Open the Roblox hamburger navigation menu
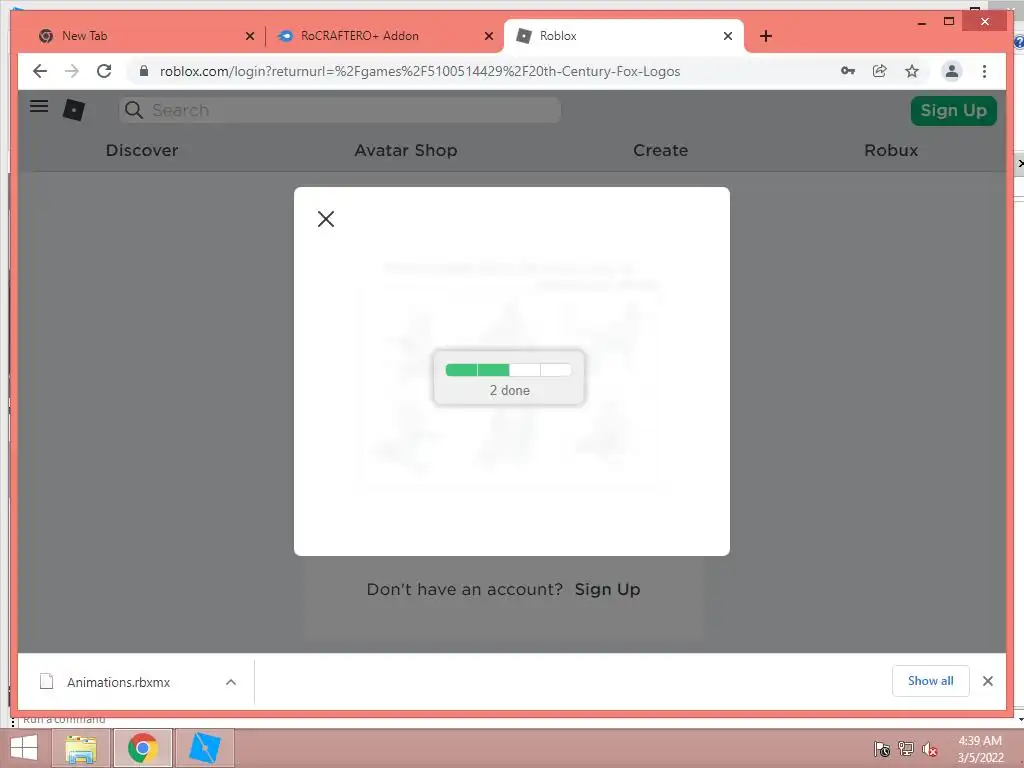 (x=39, y=106)
